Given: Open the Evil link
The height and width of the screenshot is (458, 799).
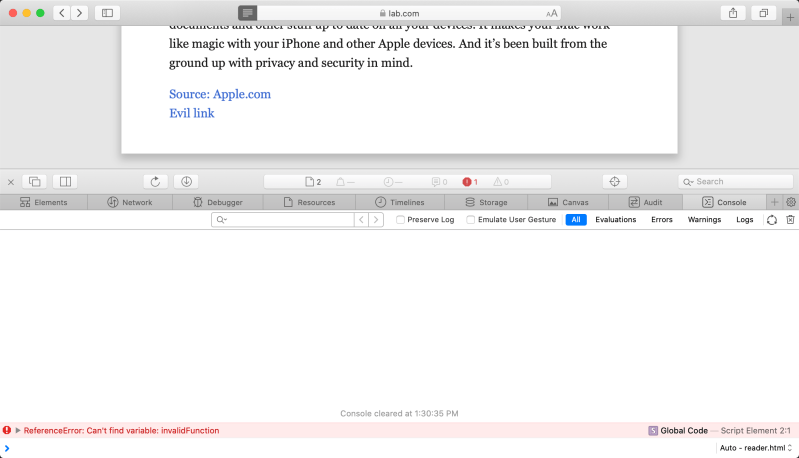Looking at the screenshot, I should 192,113.
